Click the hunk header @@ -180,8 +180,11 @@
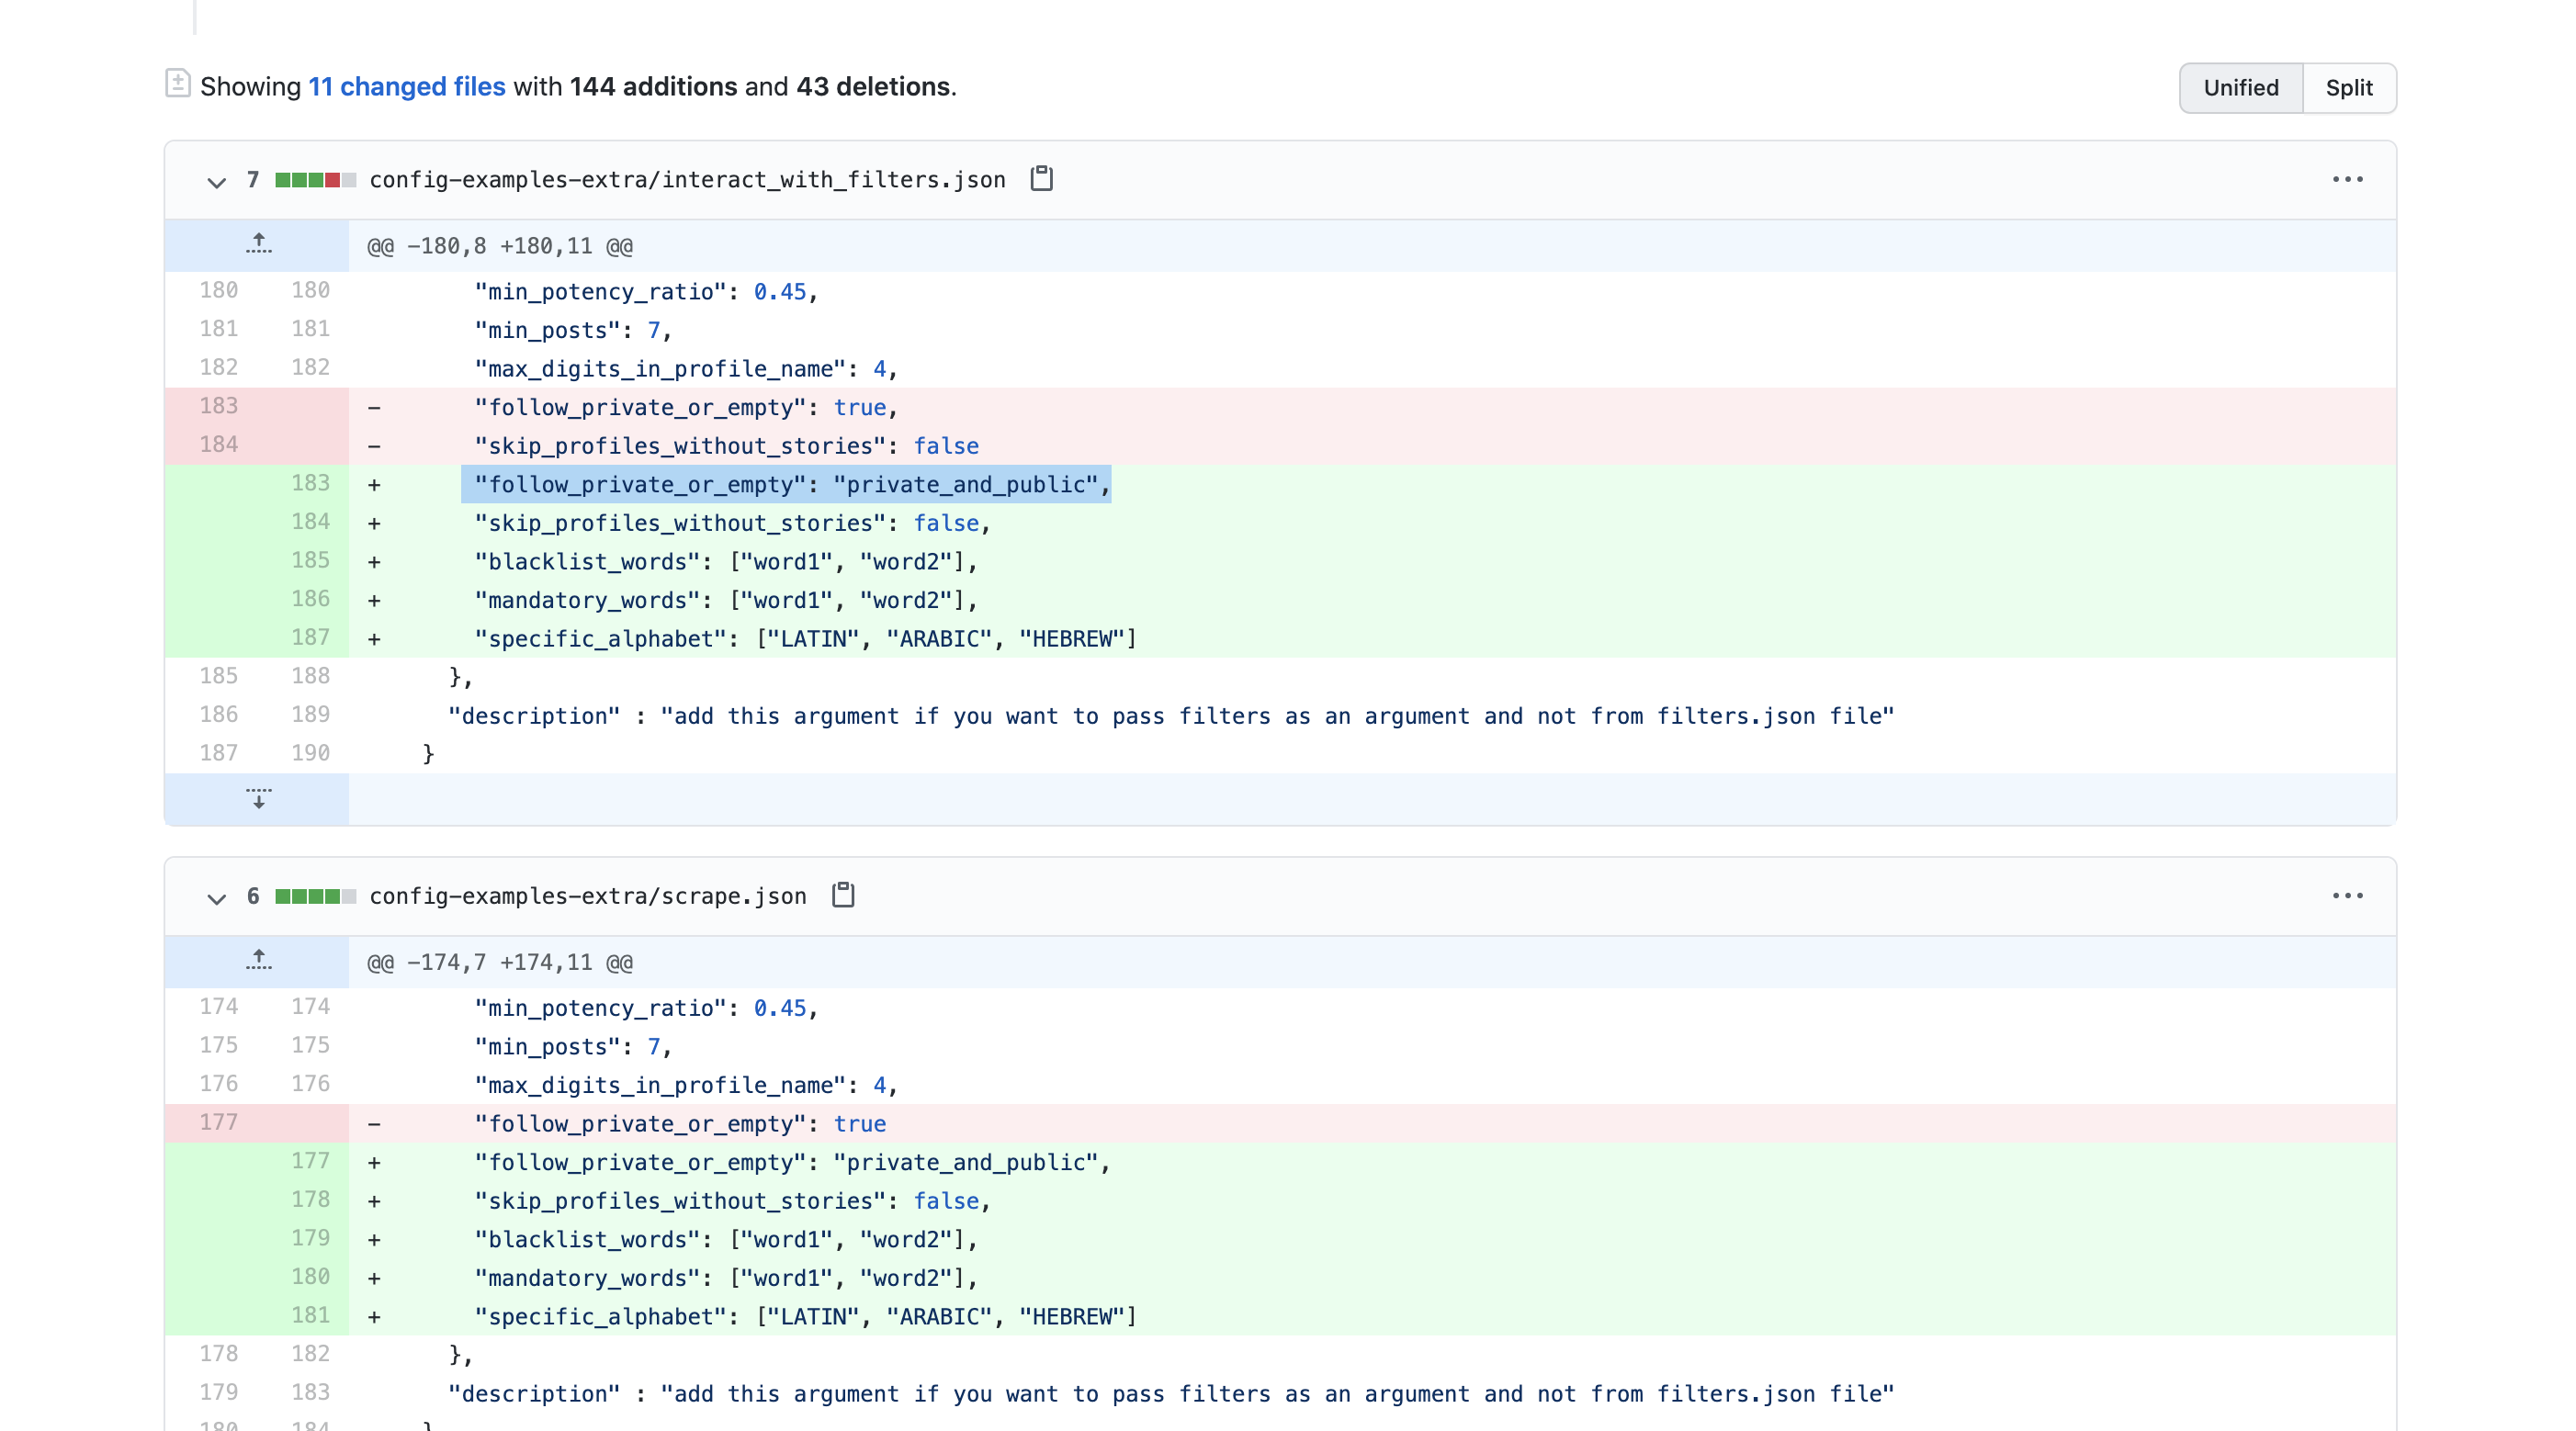The image size is (2576, 1431). tap(497, 245)
